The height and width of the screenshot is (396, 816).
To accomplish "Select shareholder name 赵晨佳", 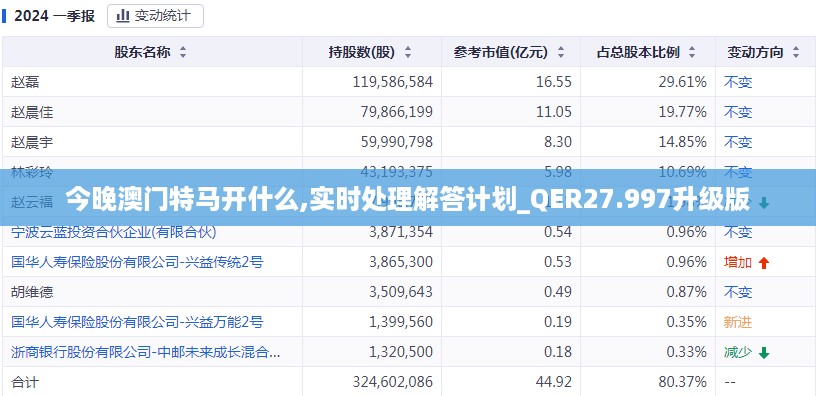I will 32,112.
